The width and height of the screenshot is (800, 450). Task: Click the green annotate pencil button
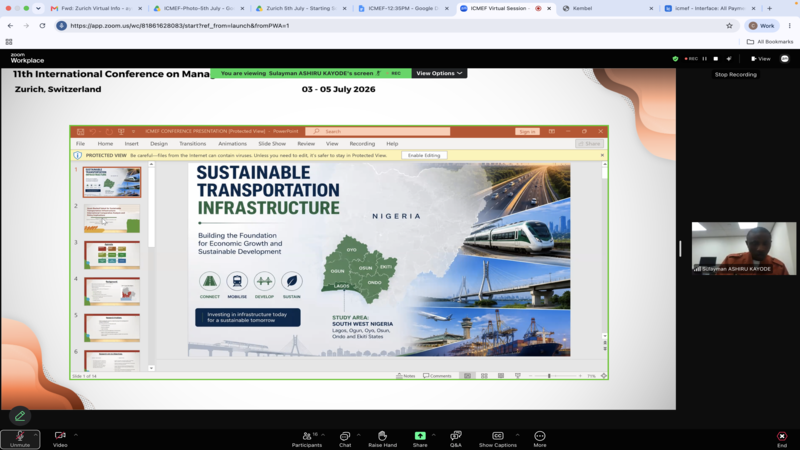tap(20, 416)
